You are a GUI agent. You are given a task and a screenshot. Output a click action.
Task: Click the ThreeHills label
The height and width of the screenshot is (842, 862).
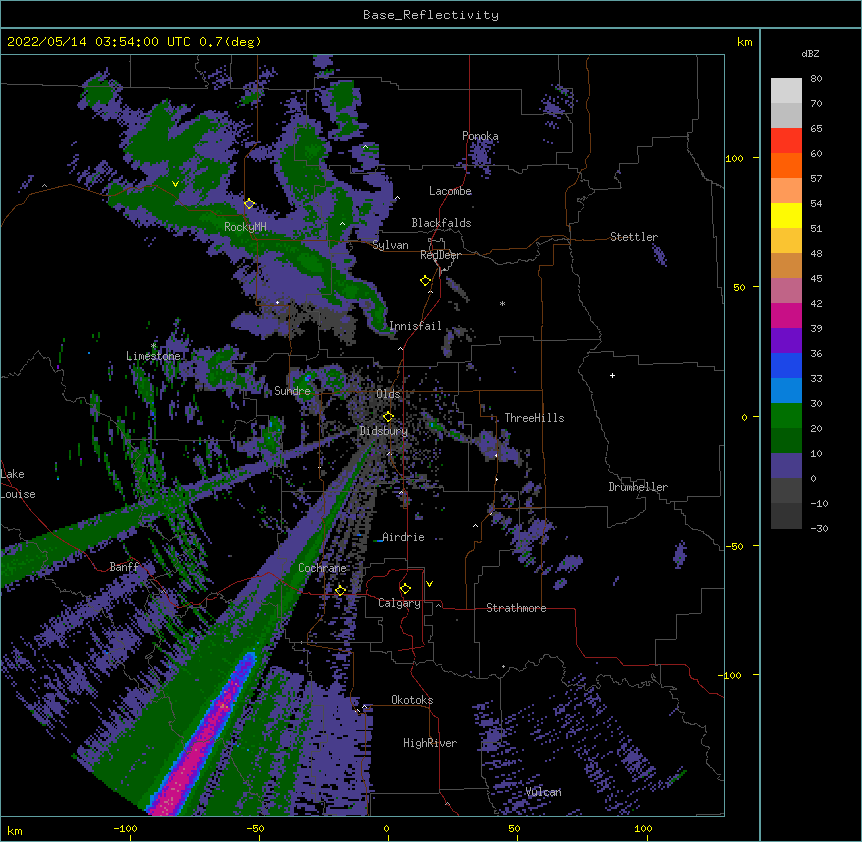(534, 418)
